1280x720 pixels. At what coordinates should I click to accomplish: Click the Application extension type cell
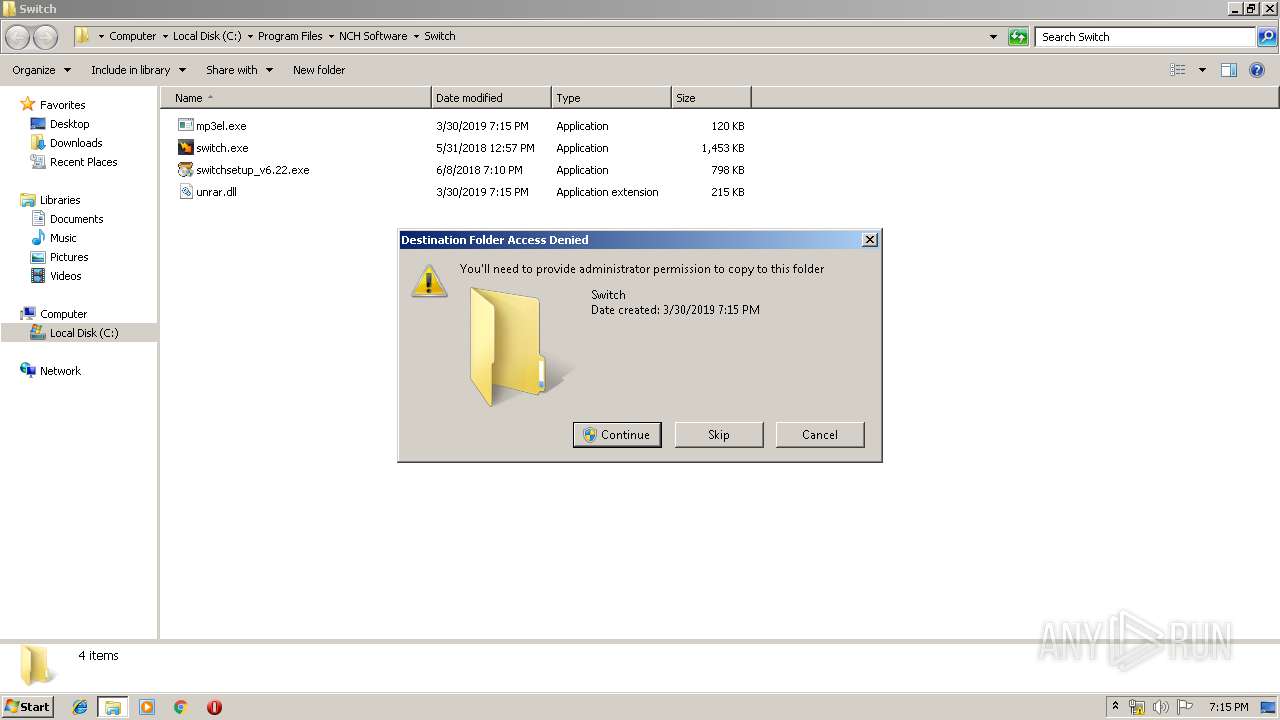pyautogui.click(x=607, y=192)
